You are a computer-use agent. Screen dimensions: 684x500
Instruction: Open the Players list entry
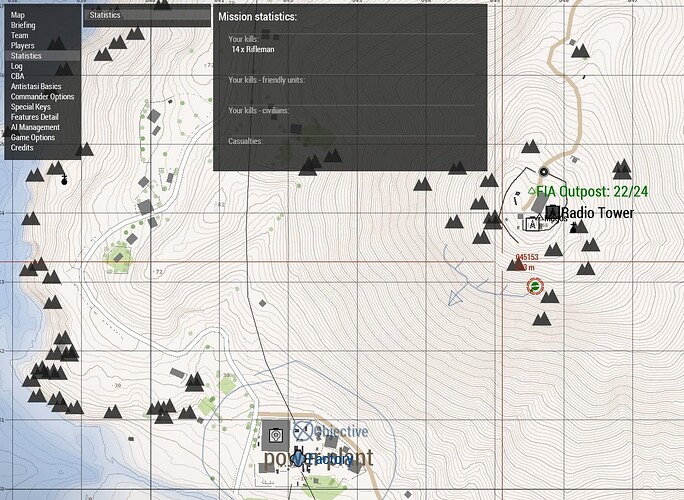(x=23, y=45)
